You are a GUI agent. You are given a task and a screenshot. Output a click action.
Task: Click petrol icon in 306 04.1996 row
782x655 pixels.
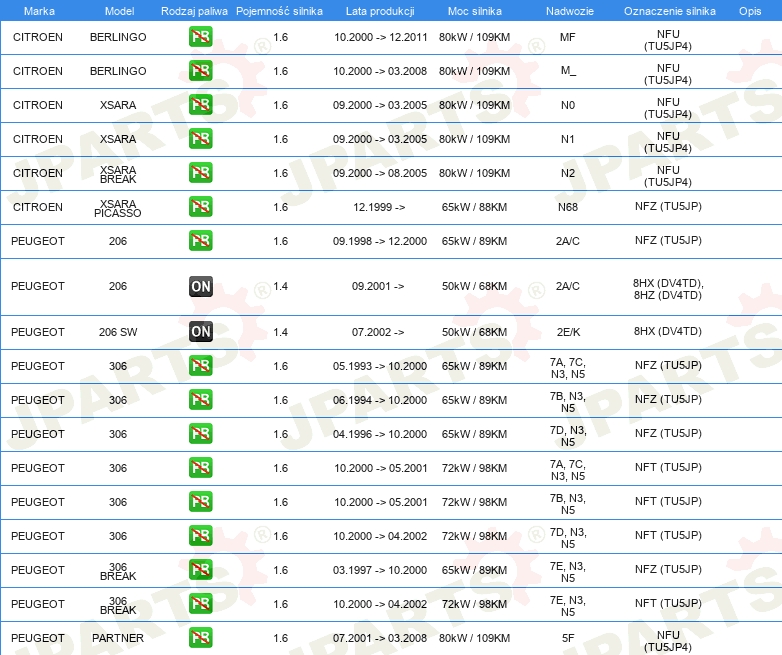click(x=200, y=434)
